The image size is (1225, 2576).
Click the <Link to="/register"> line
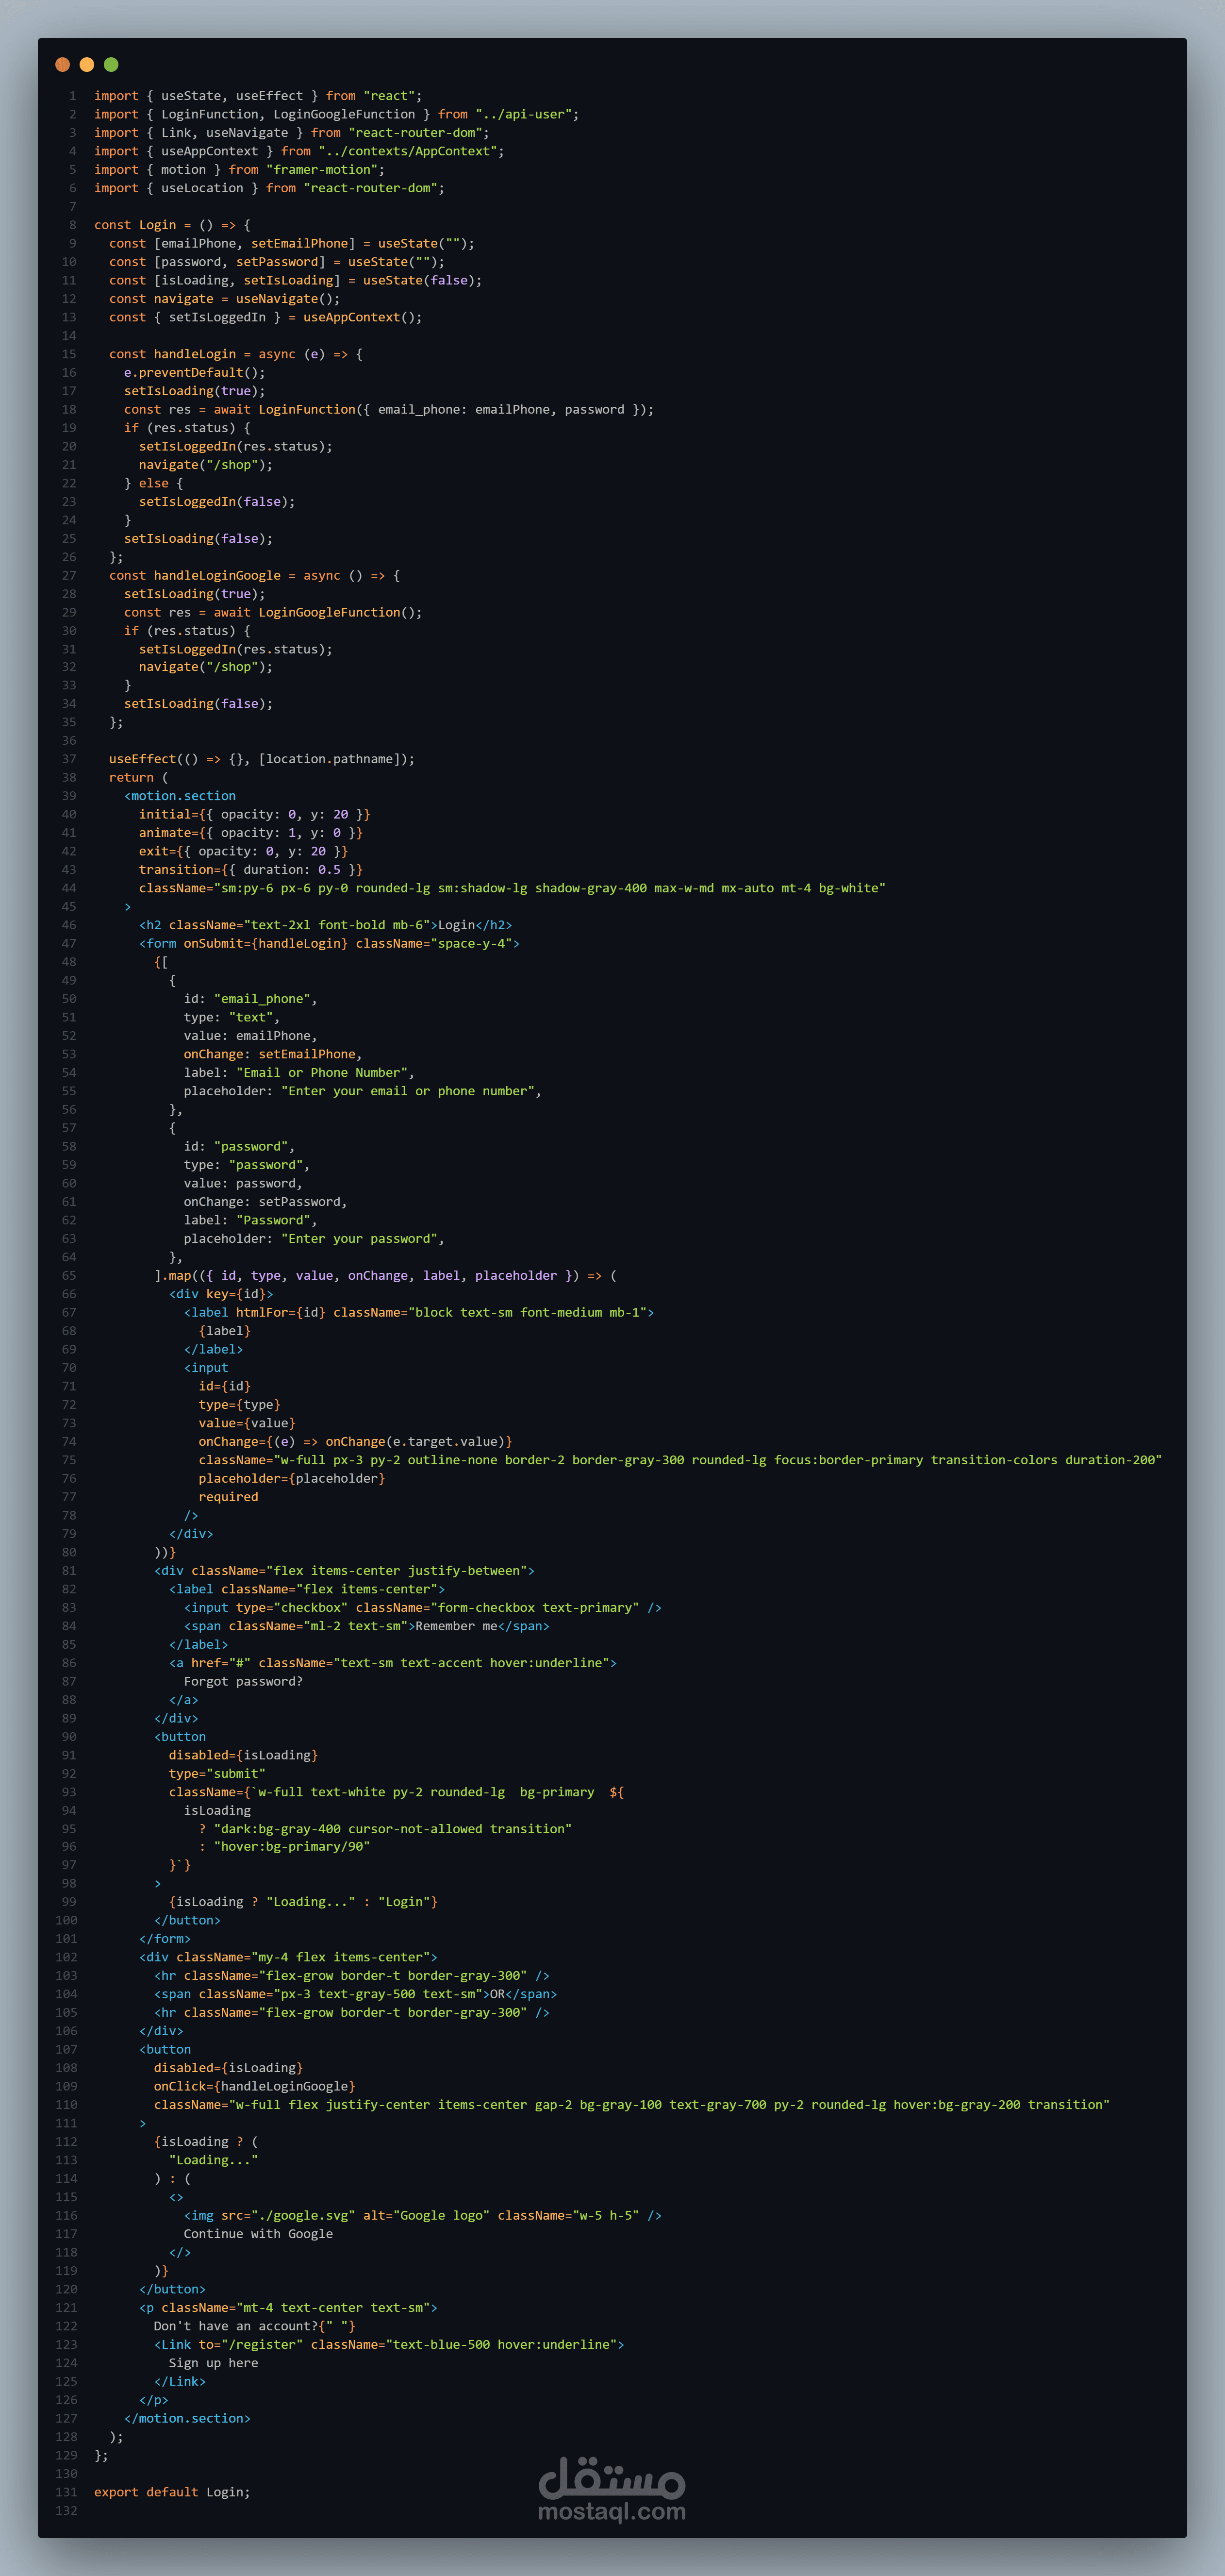point(389,2345)
